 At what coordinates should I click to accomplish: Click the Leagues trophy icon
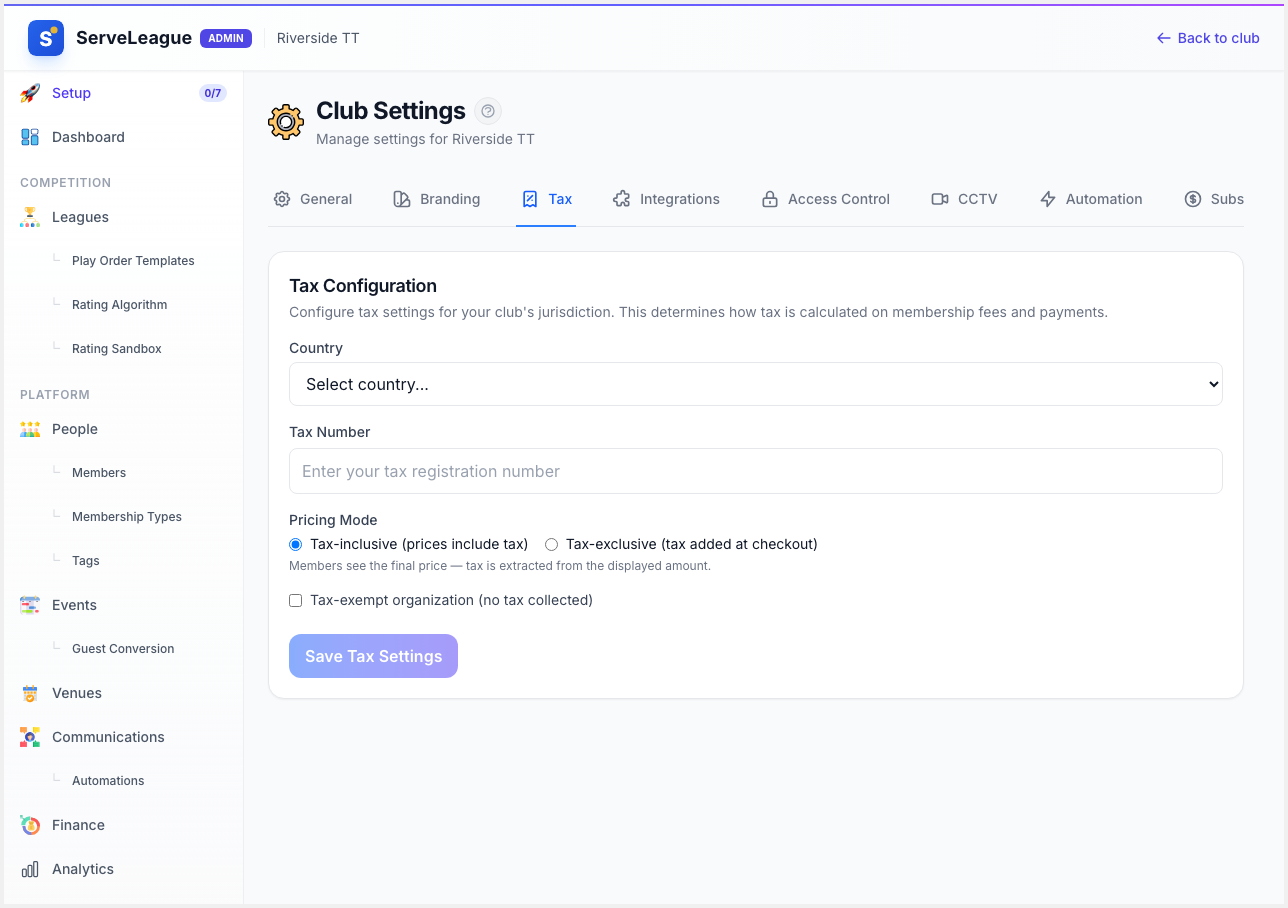30,217
